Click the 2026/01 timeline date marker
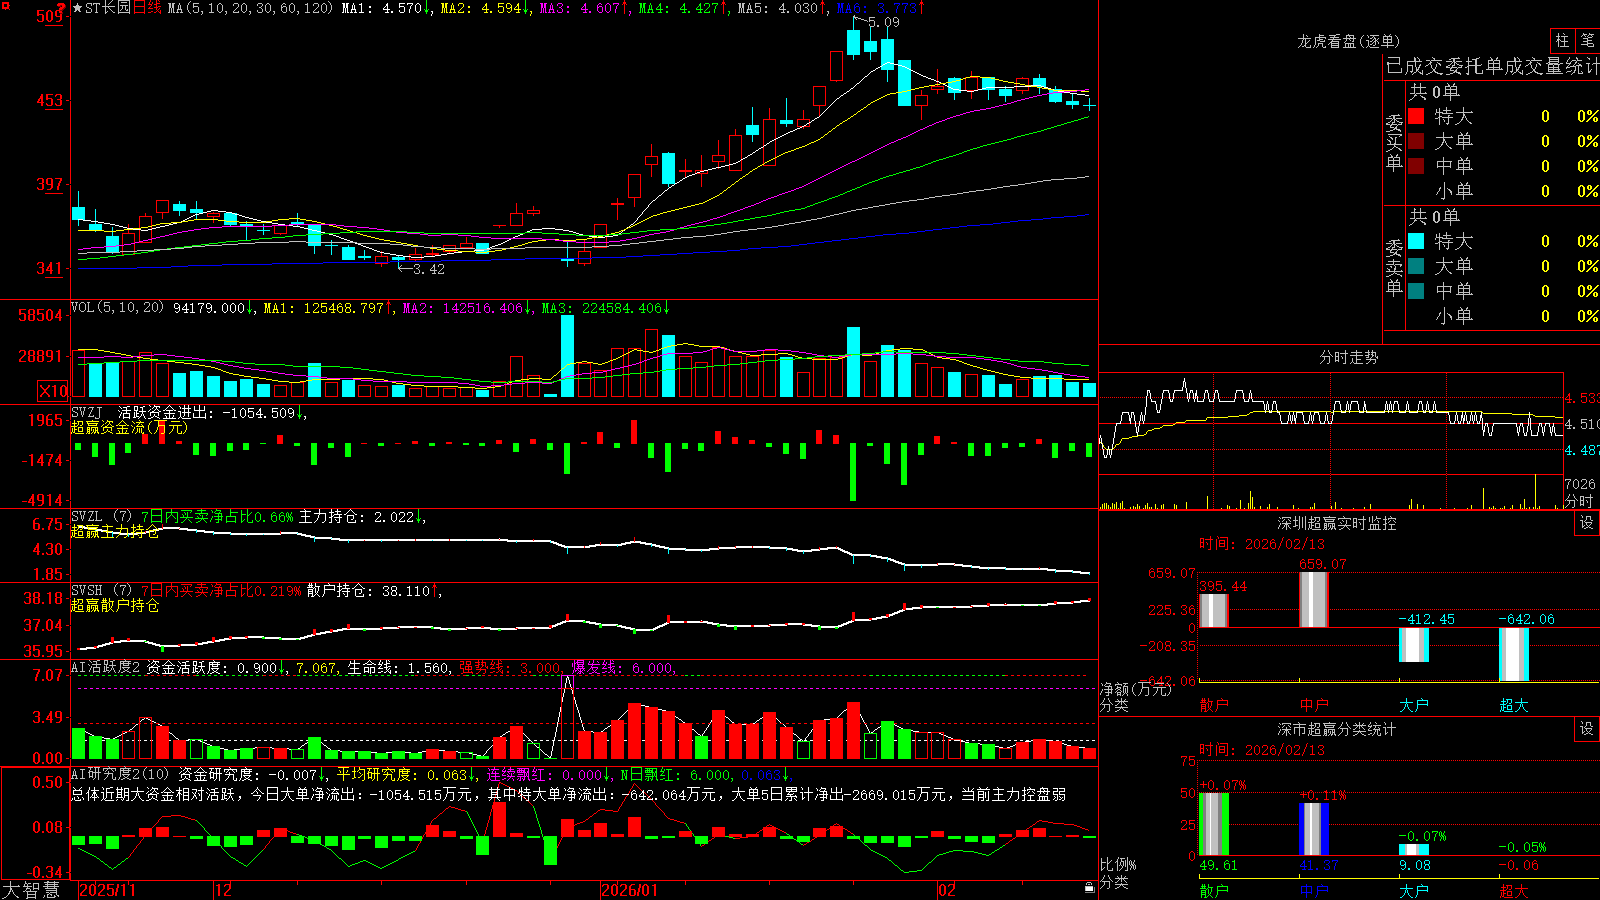1600x900 pixels. tap(629, 890)
